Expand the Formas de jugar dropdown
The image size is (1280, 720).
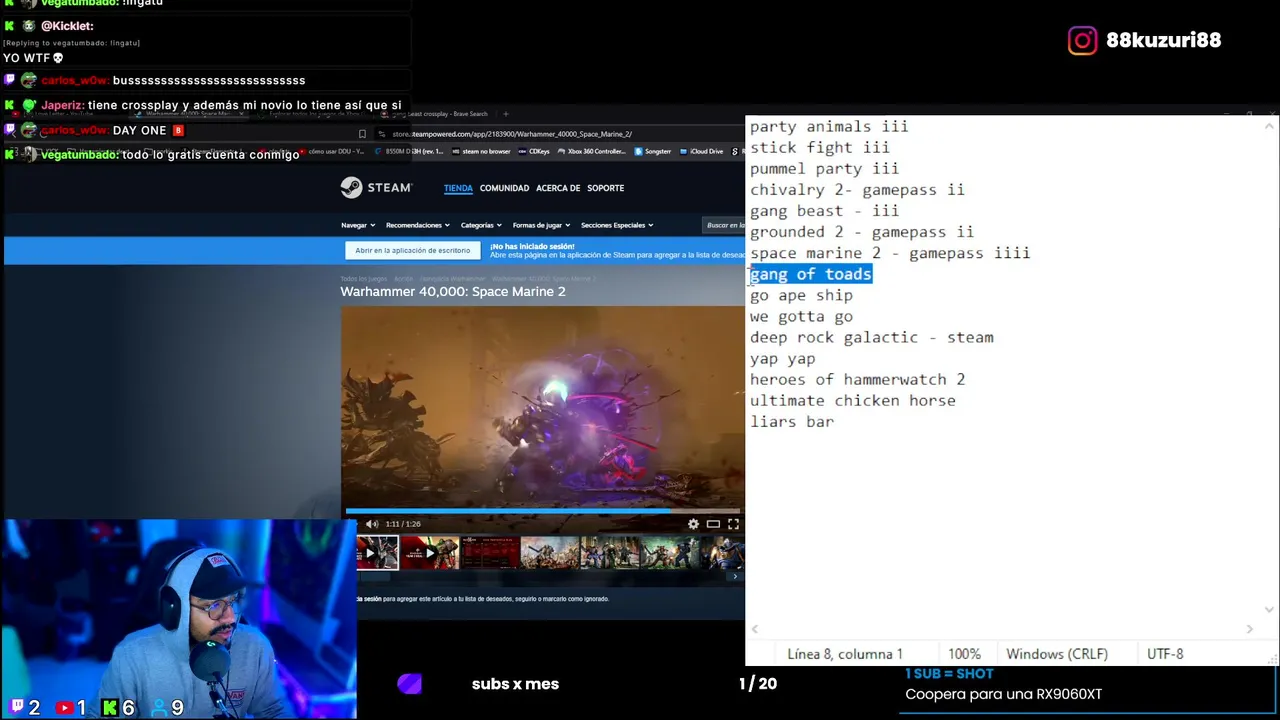[541, 225]
